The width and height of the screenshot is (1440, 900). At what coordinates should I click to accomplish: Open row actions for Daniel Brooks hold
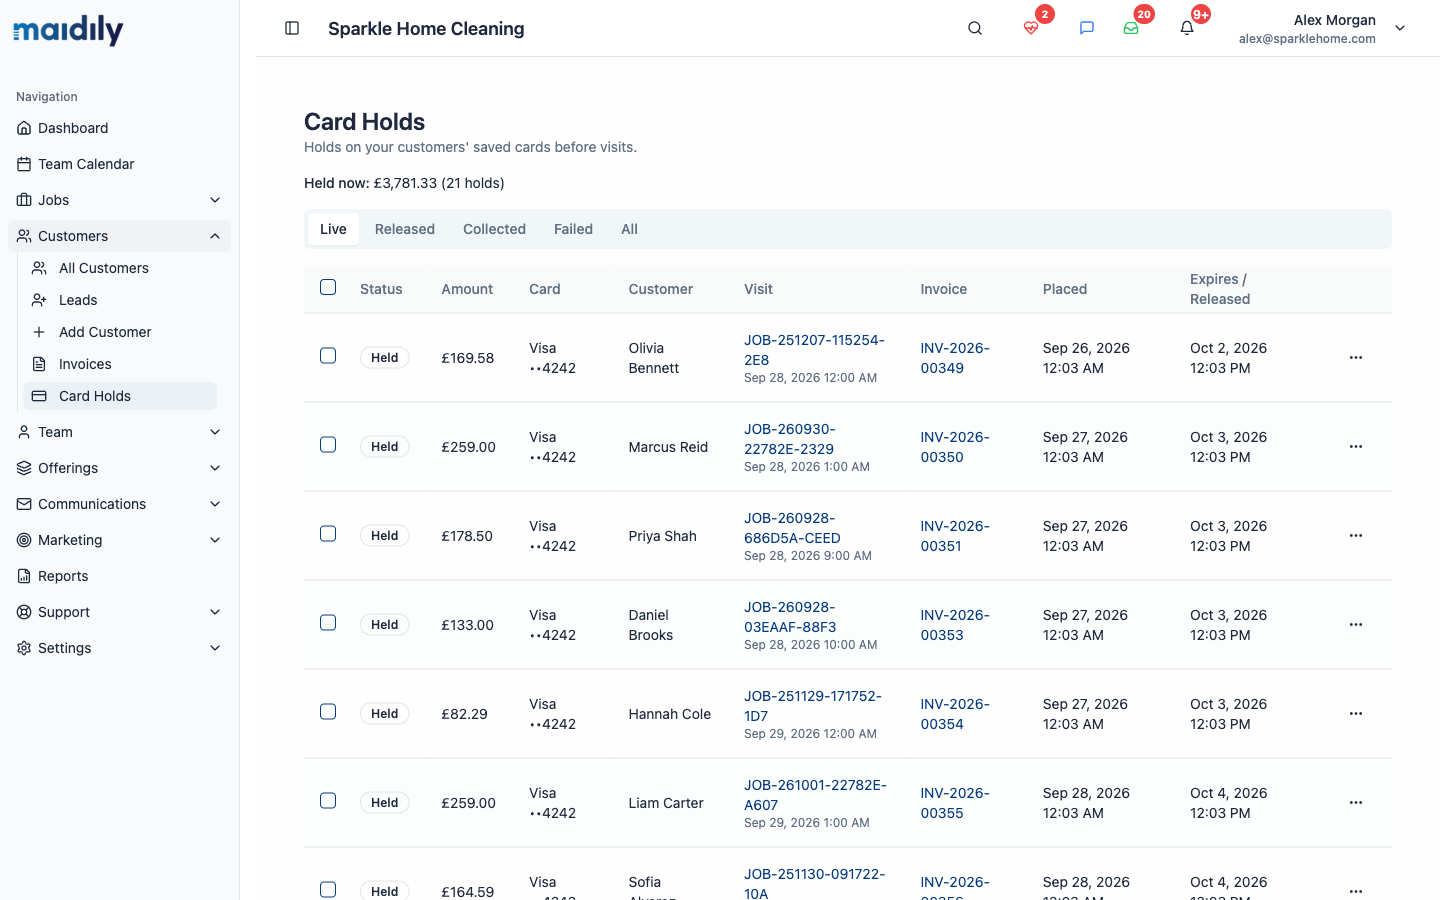[1356, 625]
